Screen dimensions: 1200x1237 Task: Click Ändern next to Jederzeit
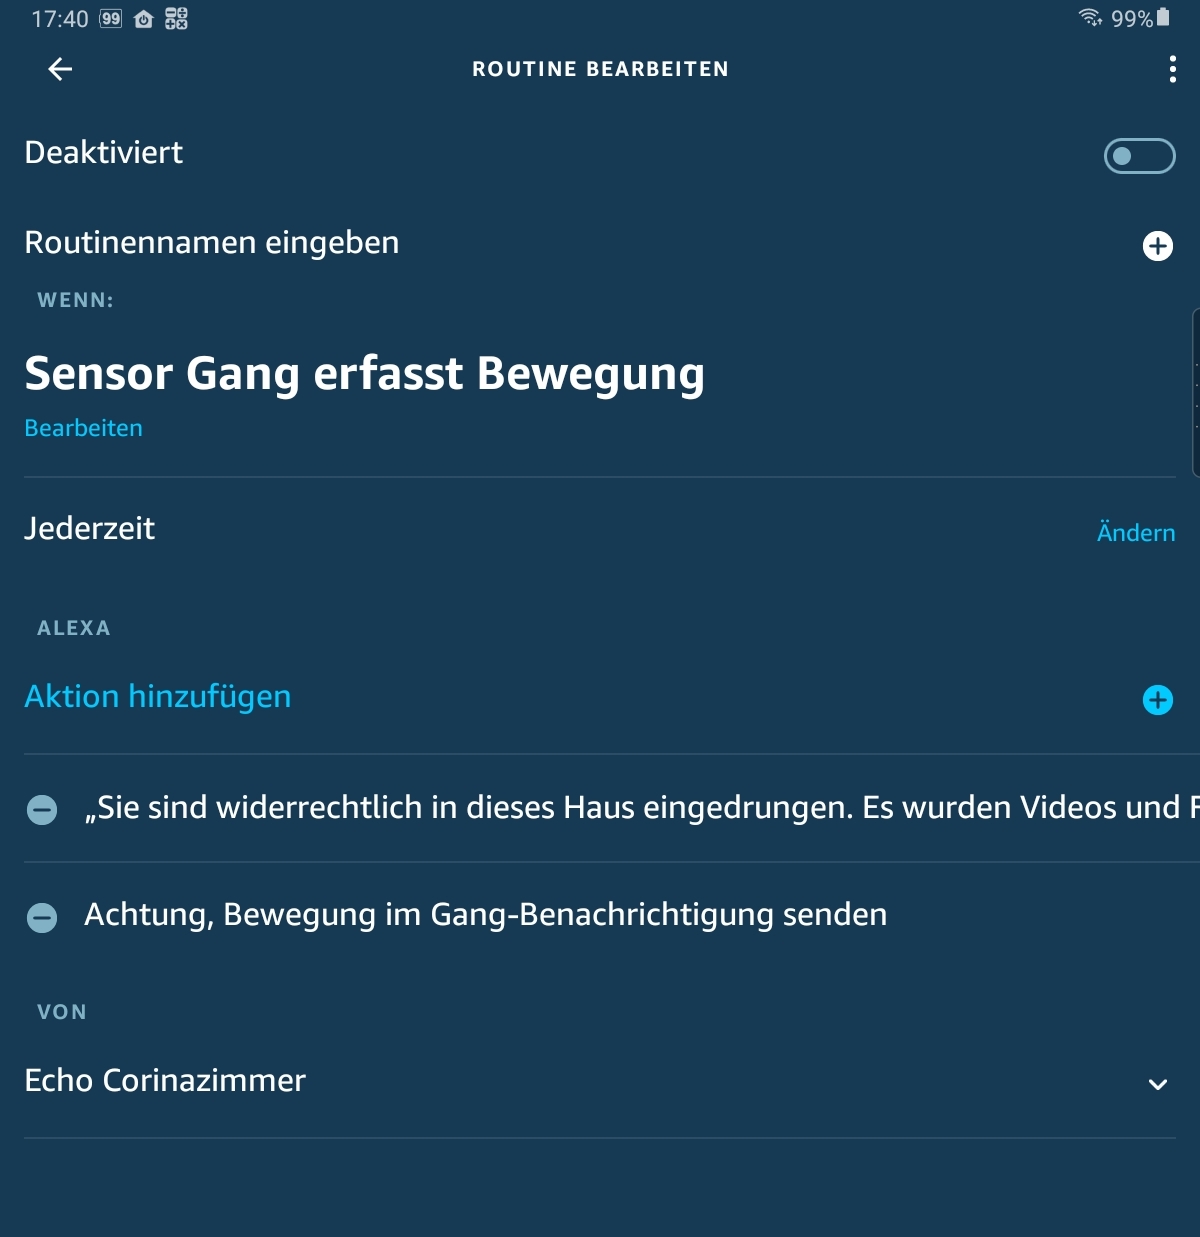pos(1135,532)
